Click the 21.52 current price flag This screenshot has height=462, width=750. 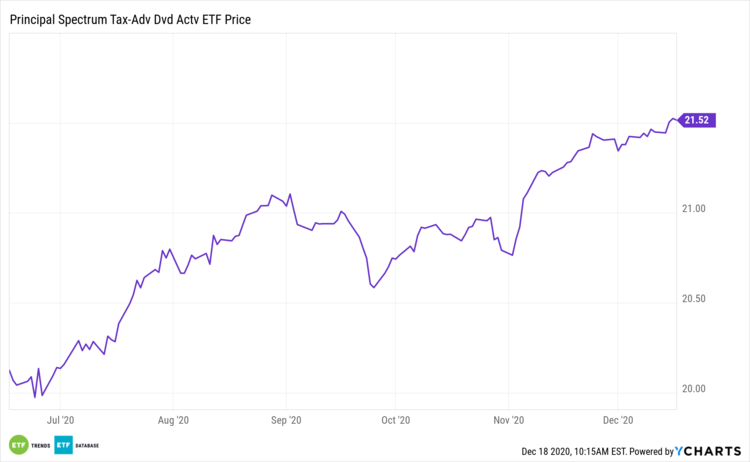[694, 121]
